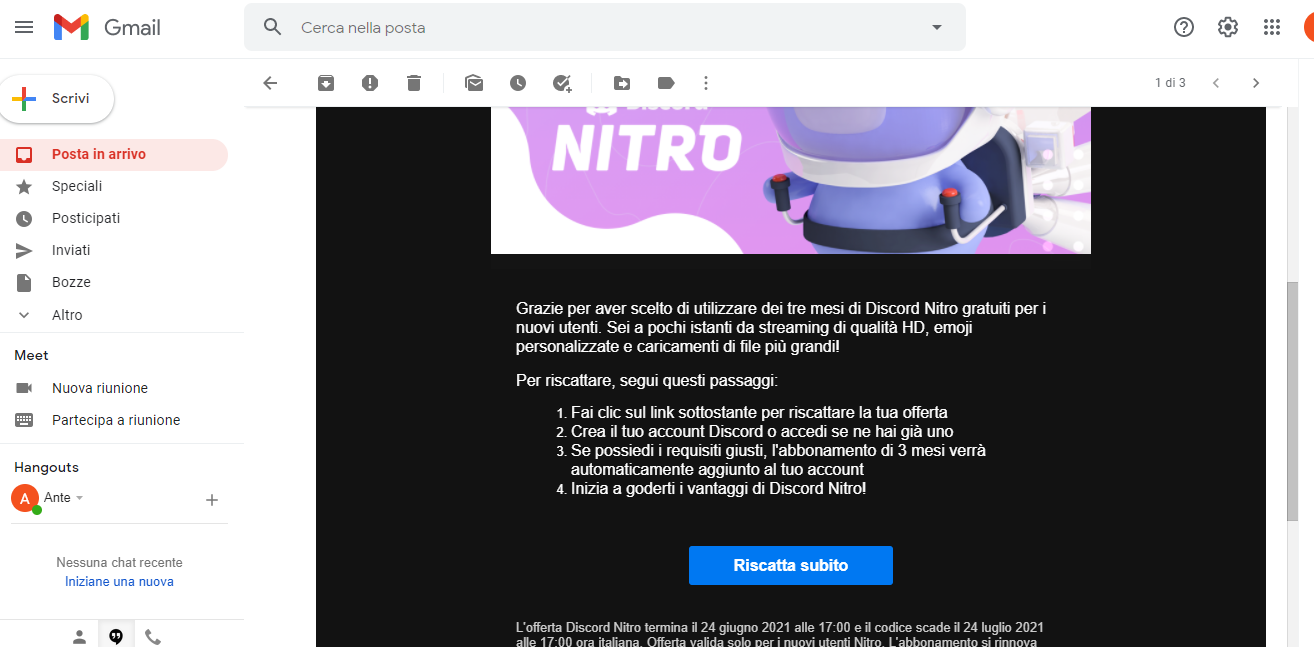Click the Cerca nella posta search field
Image resolution: width=1314 pixels, height=647 pixels.
coord(605,27)
